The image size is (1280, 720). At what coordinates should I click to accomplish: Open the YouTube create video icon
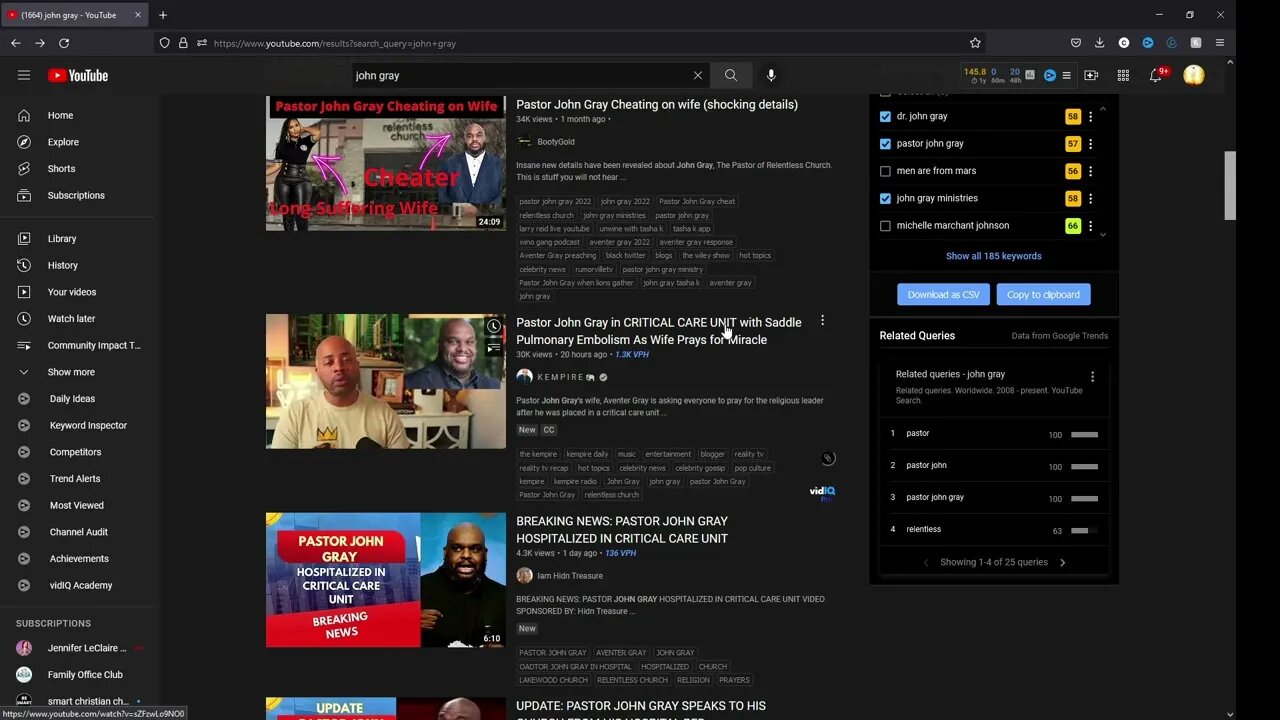click(x=1091, y=75)
